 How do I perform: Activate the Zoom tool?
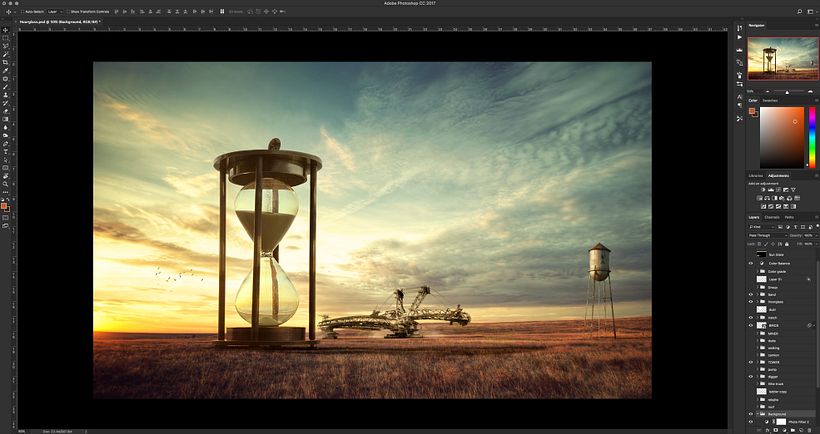pos(6,184)
